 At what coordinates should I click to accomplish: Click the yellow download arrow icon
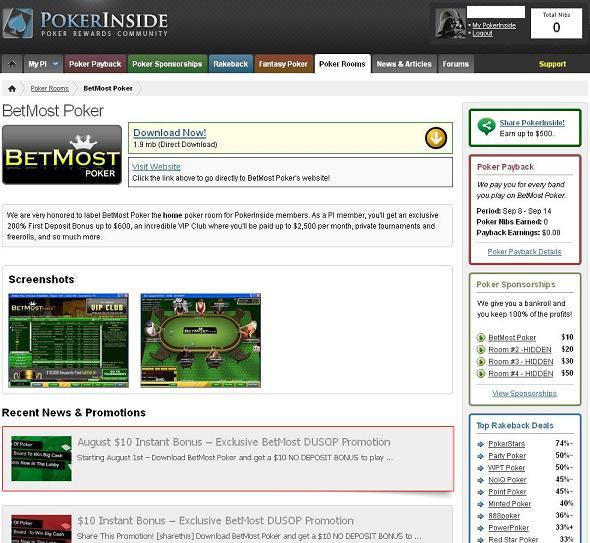[x=436, y=138]
